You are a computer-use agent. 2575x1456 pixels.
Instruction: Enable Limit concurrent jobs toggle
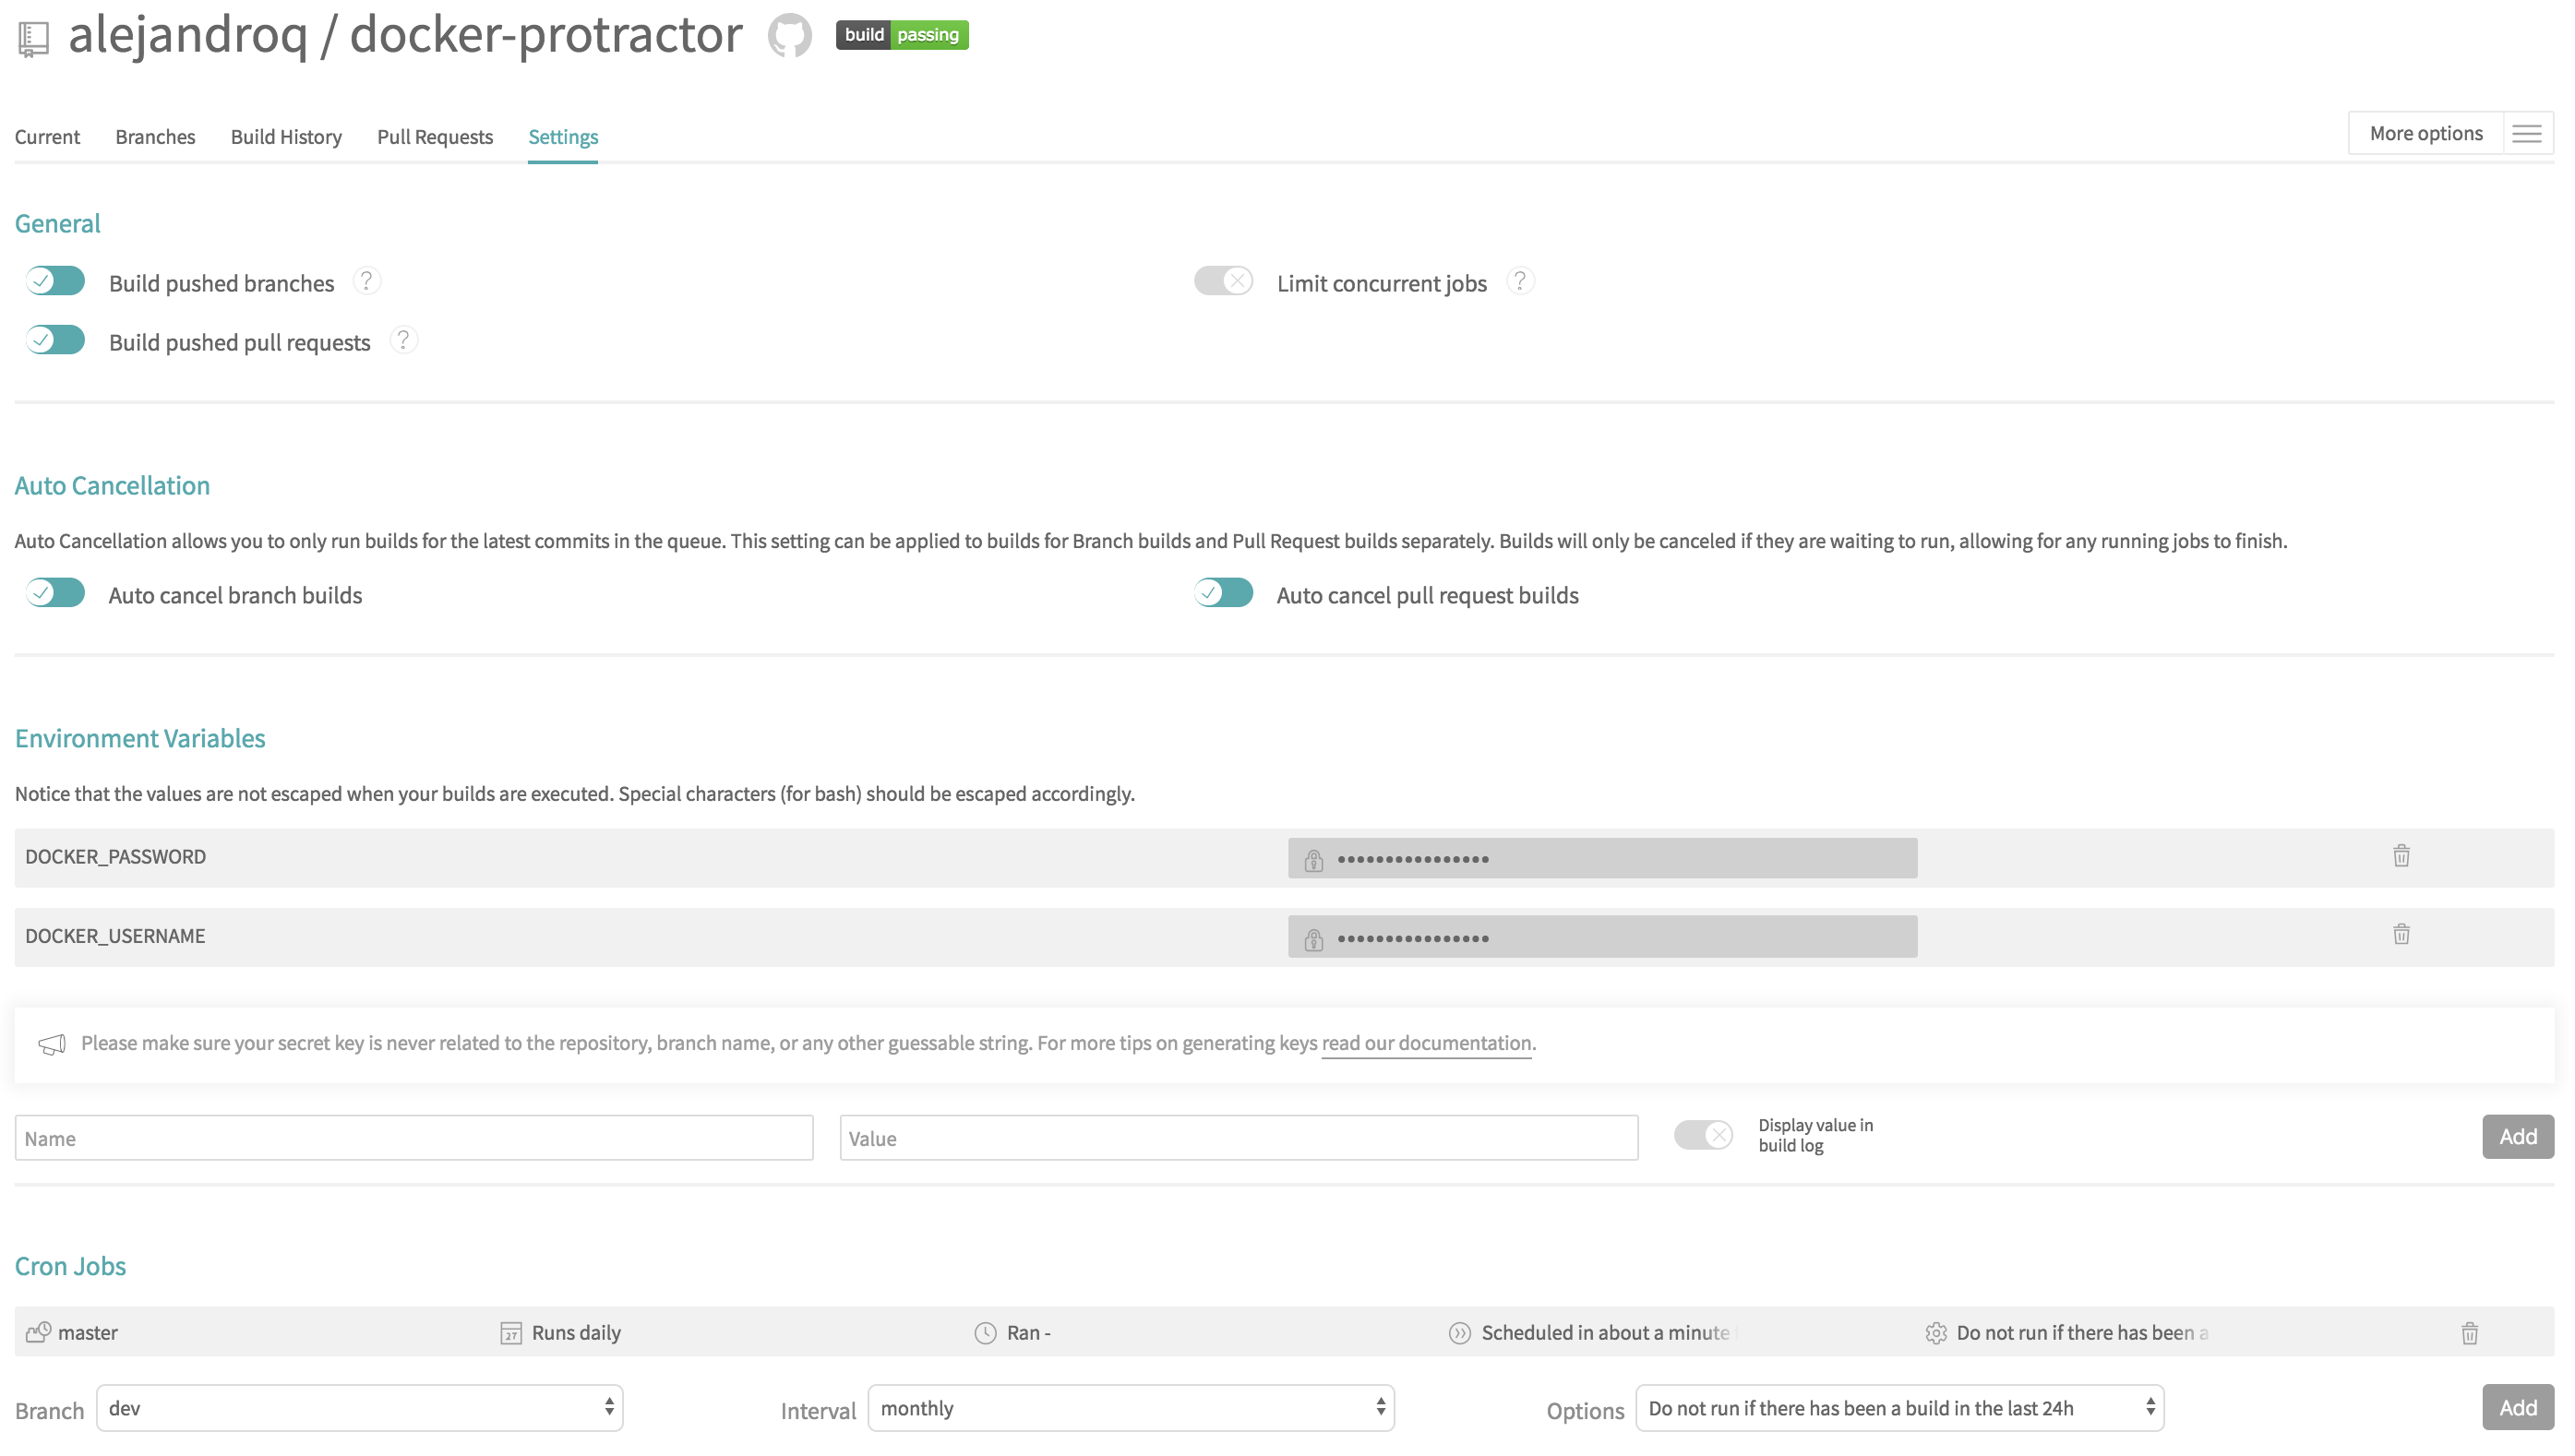click(x=1223, y=281)
